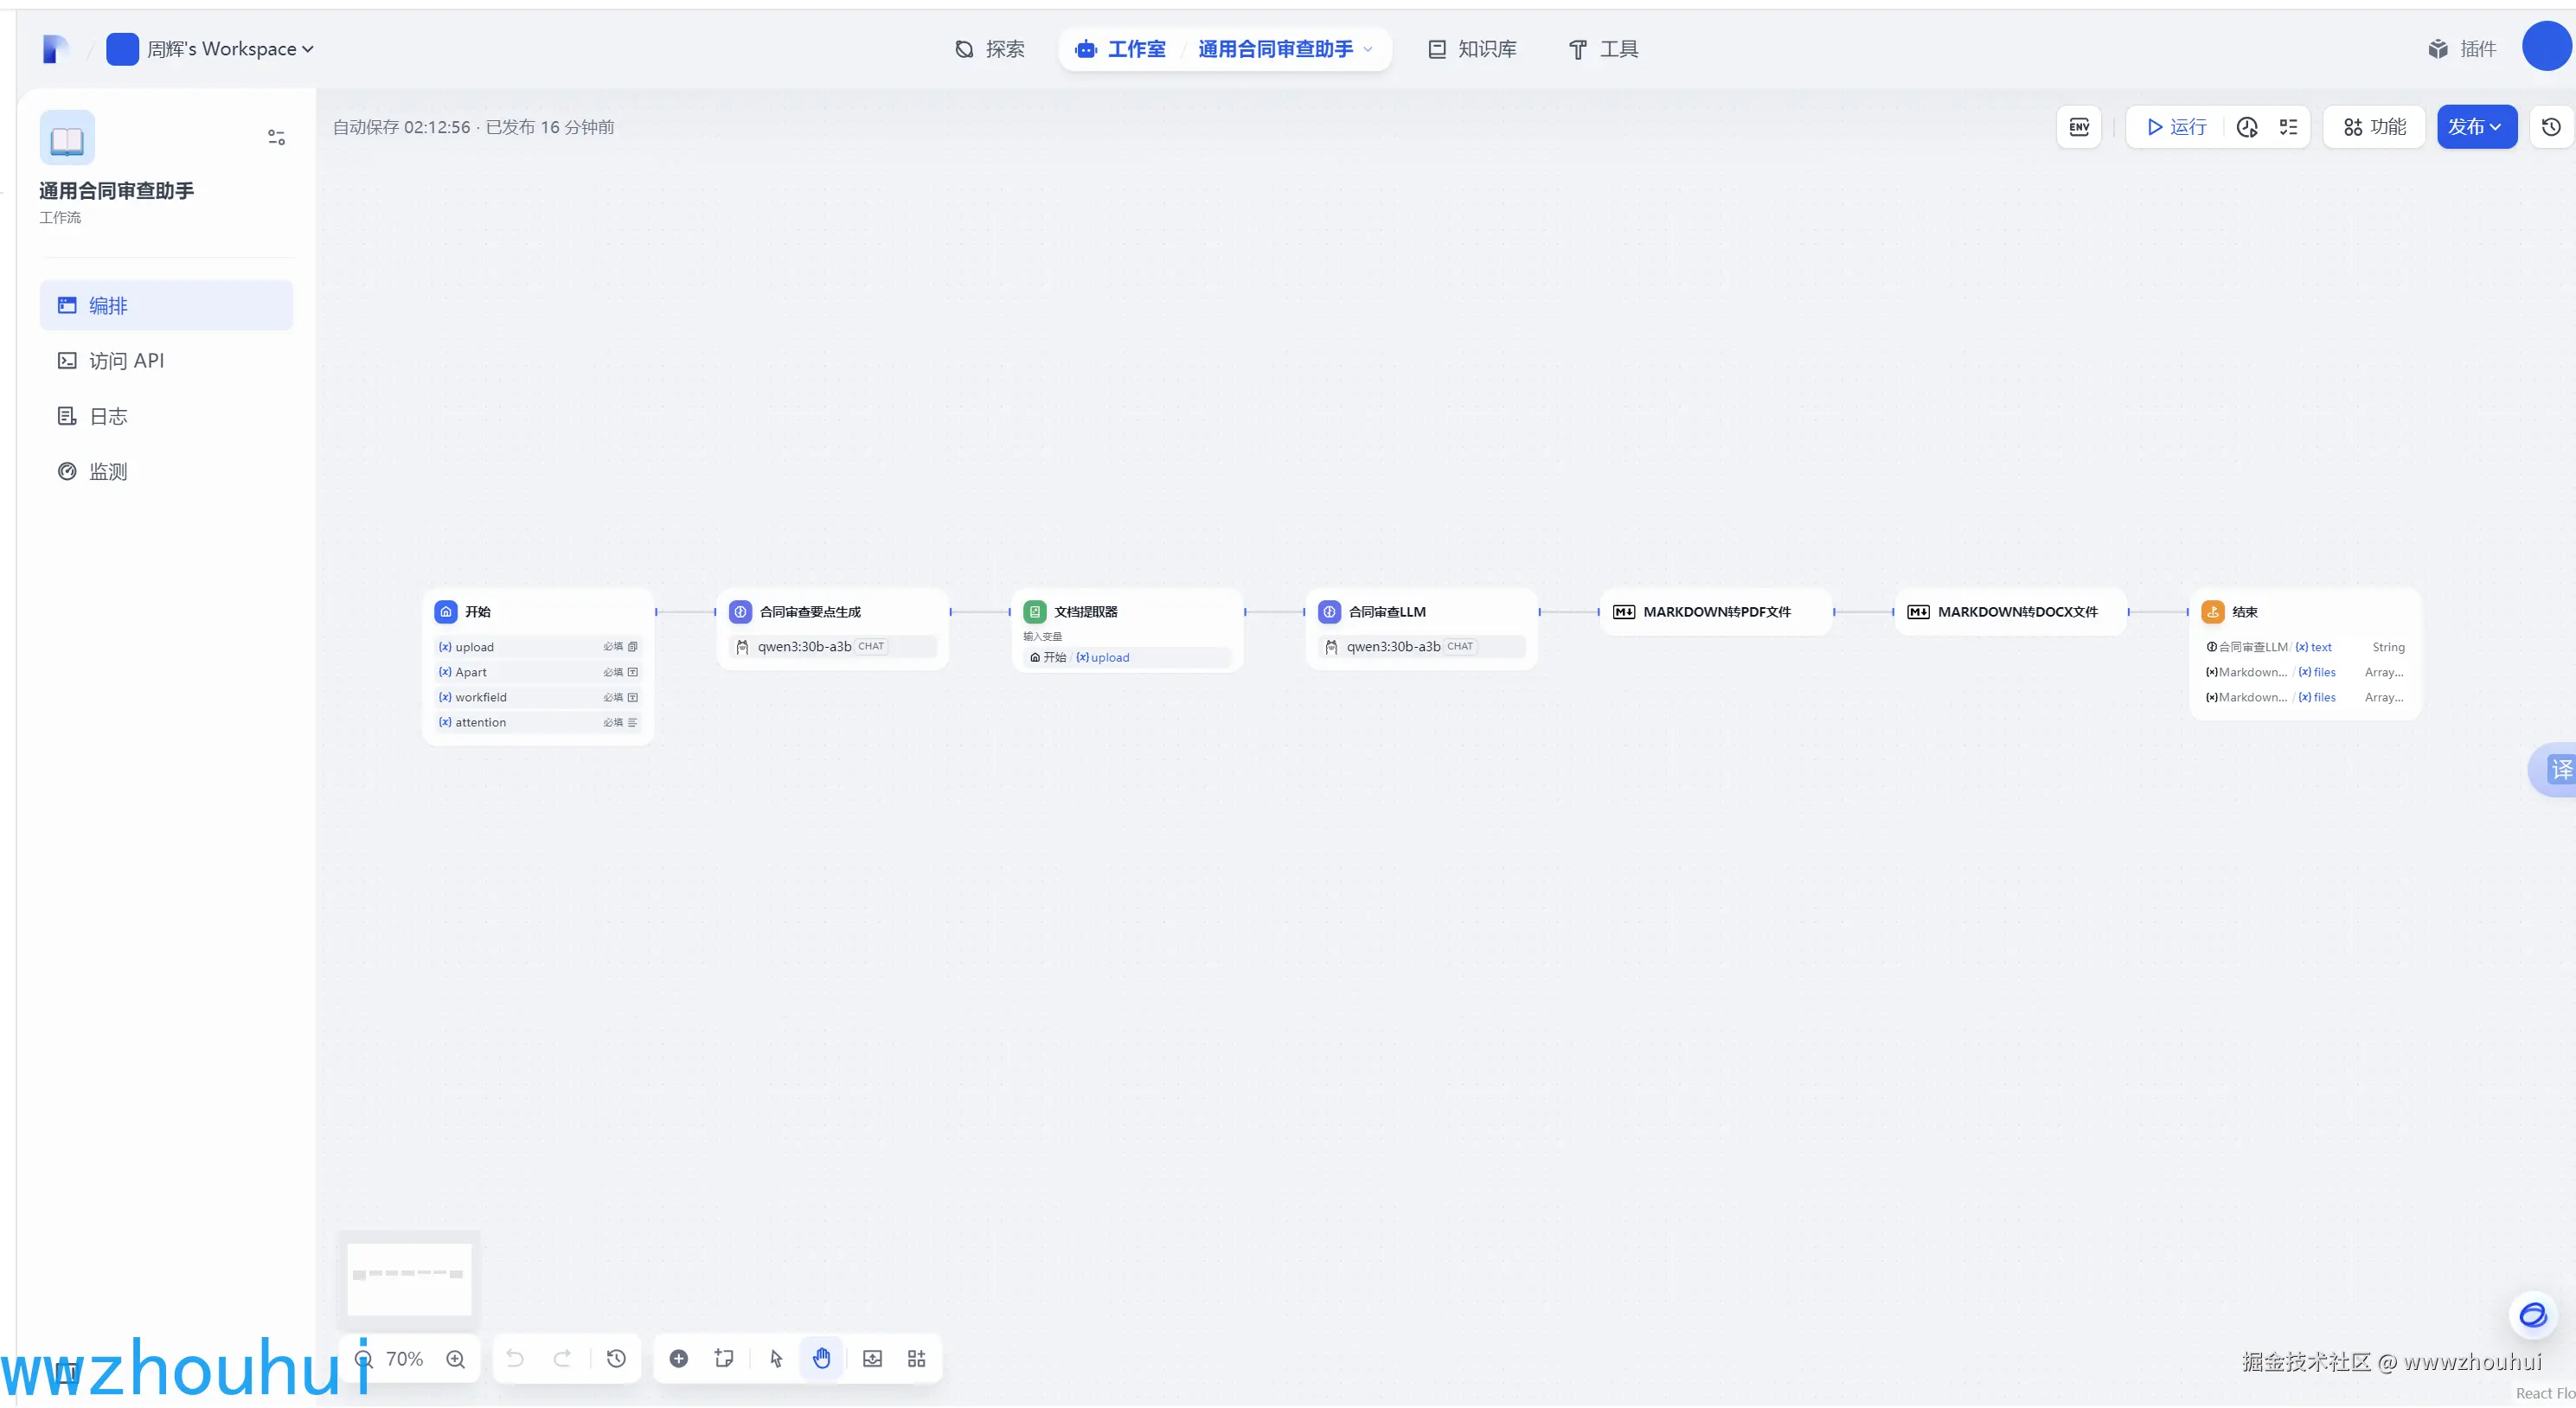Image resolution: width=2576 pixels, height=1408 pixels.
Task: Open the checklist icon beside run
Action: click(x=2288, y=127)
